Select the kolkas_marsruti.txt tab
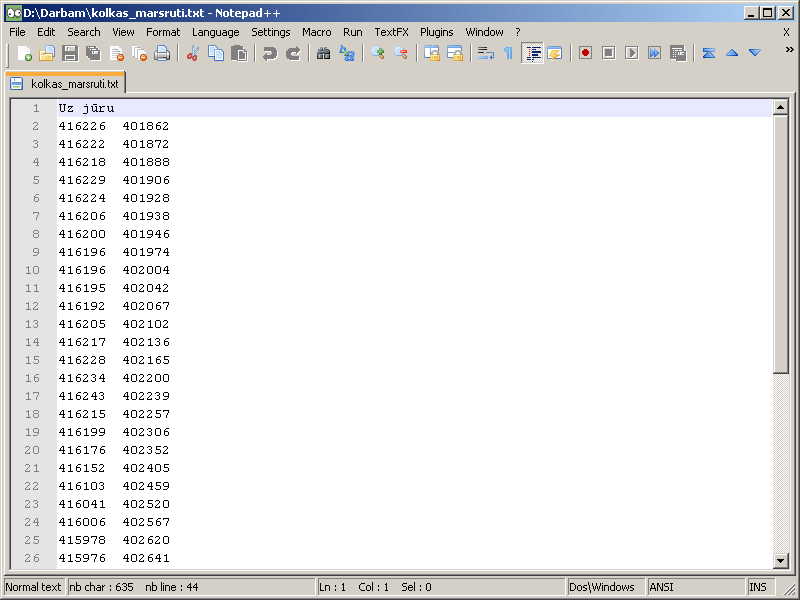The width and height of the screenshot is (800, 600). [66, 84]
